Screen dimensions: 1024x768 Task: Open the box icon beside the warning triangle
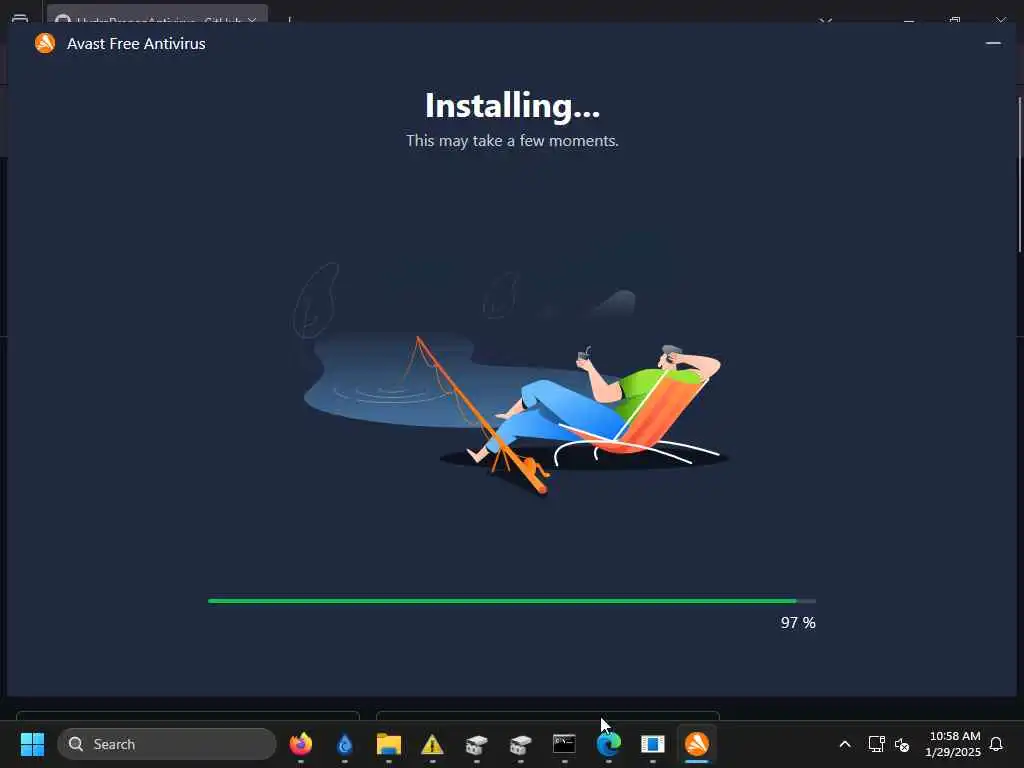pyautogui.click(x=476, y=744)
